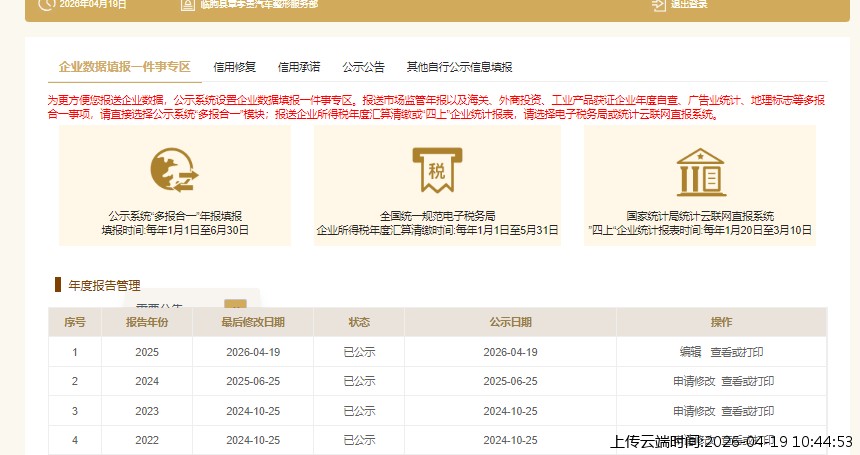Click the 报告年份 column header
860x455 pixels.
(147, 322)
